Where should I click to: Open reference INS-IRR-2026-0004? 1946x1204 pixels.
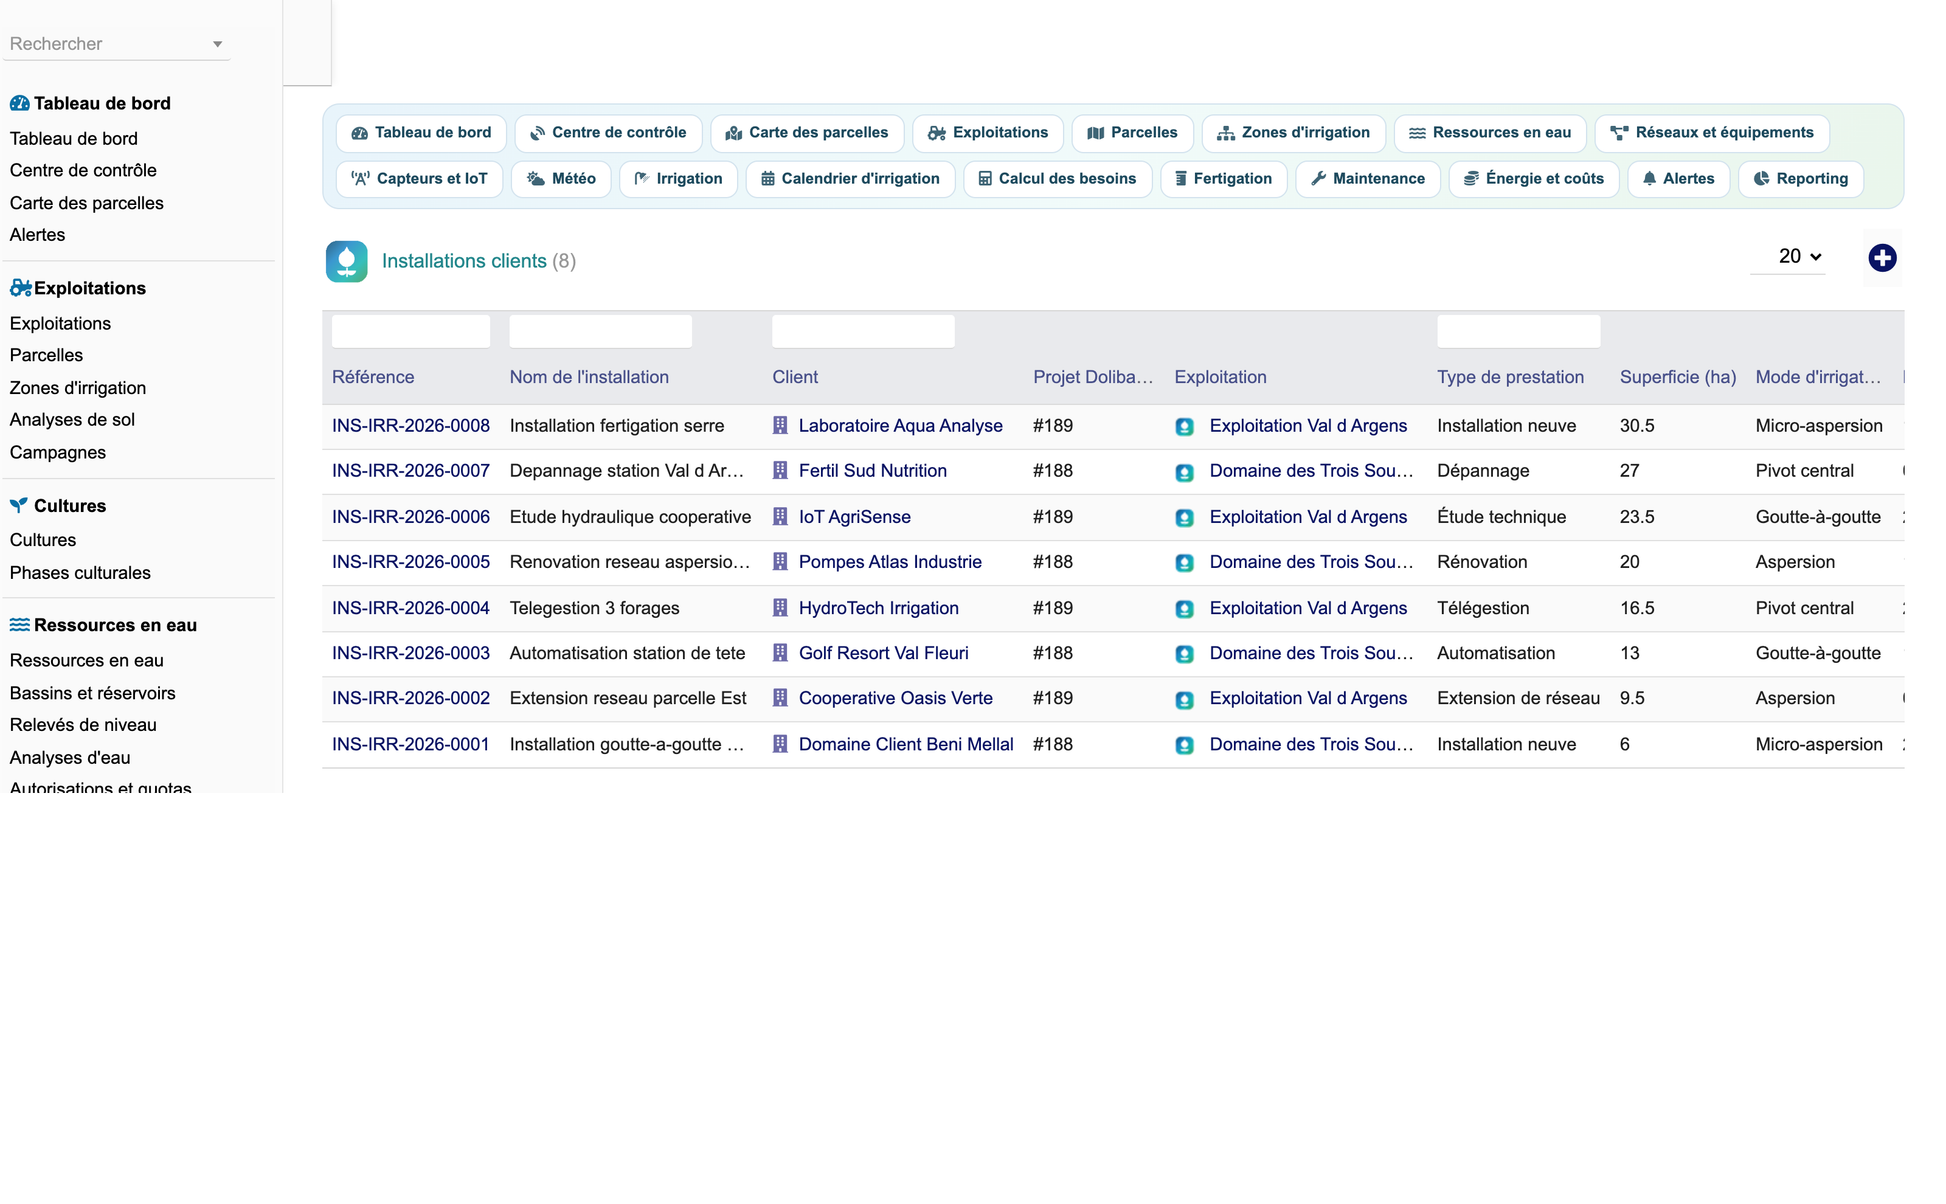(x=411, y=608)
